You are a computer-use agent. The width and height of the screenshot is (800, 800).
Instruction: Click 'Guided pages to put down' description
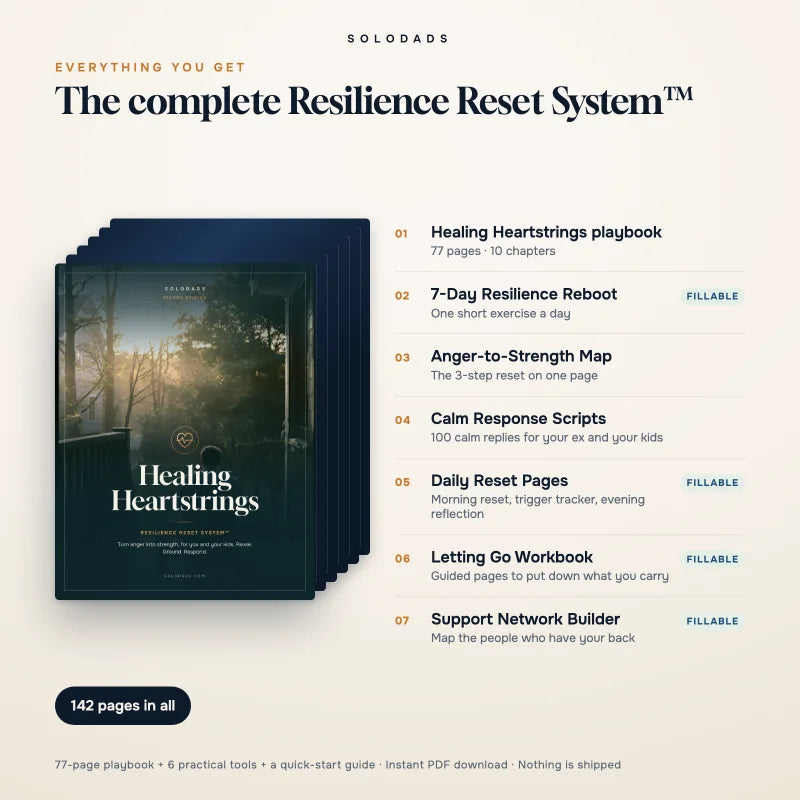pos(549,576)
